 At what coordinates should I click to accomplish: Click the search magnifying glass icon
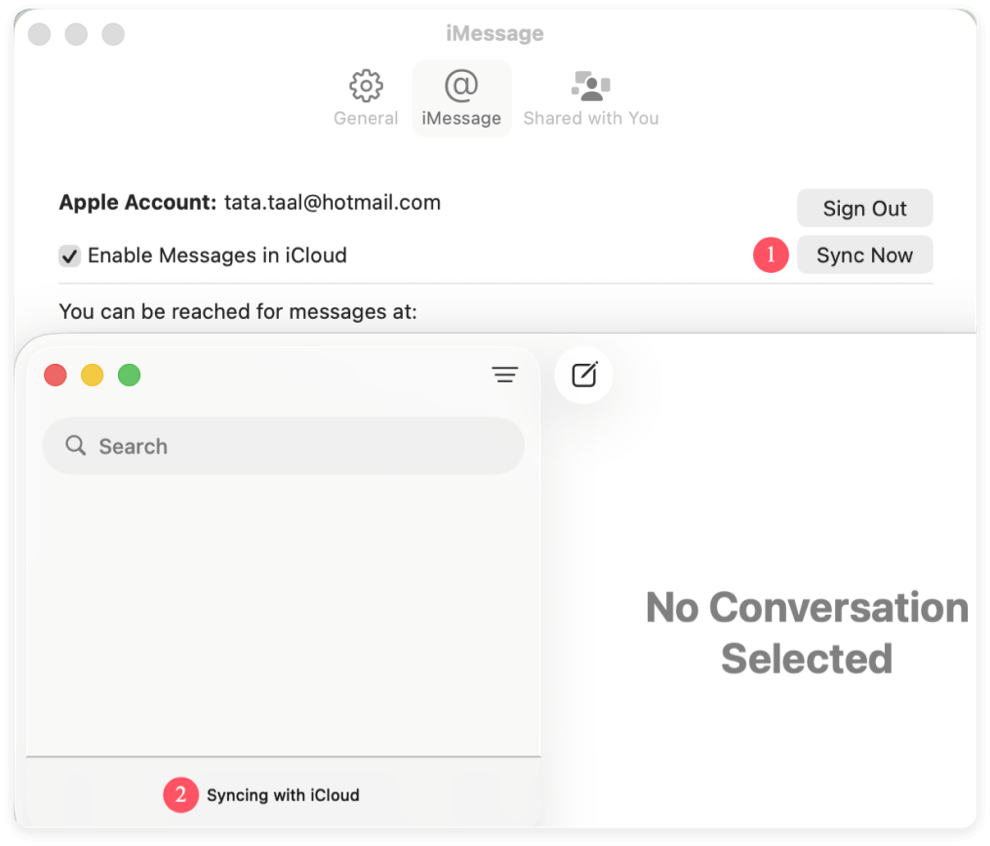click(x=75, y=446)
